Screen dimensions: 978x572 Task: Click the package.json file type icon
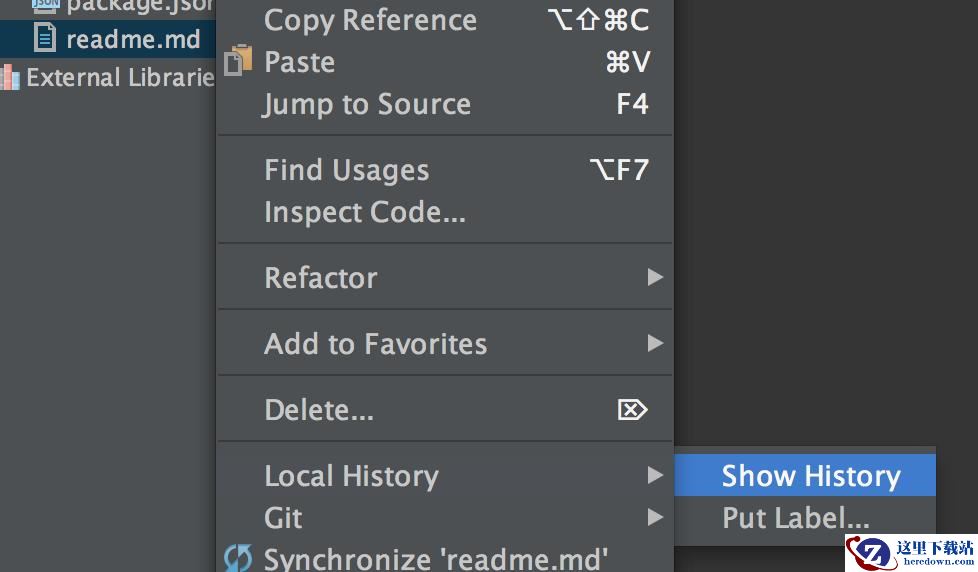[x=46, y=6]
